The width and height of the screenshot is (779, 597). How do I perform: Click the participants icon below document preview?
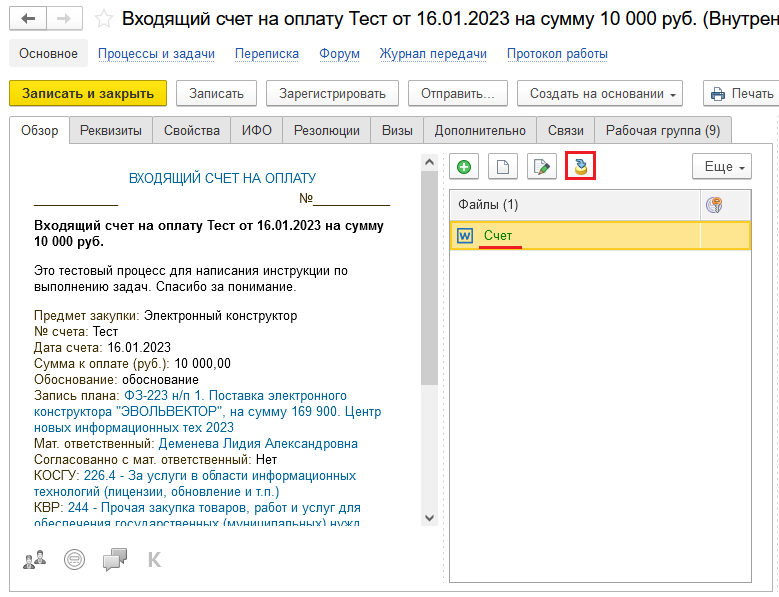tap(34, 559)
